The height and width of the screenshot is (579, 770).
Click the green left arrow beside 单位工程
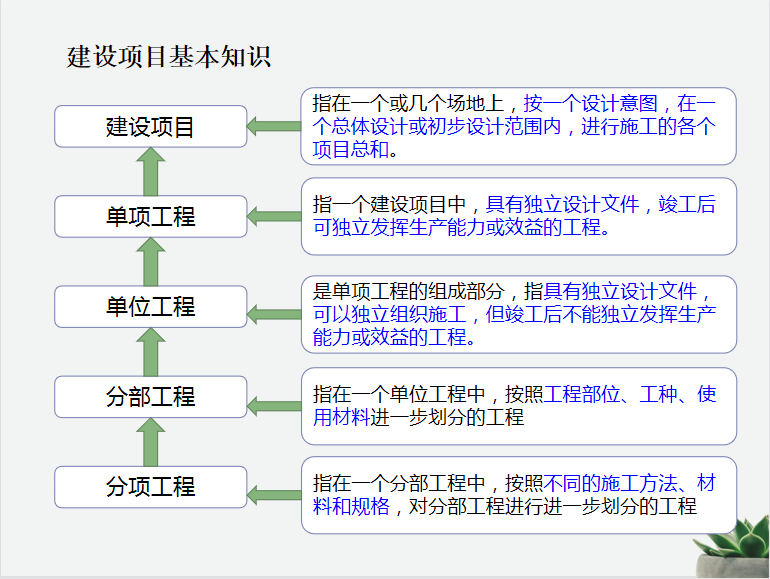(x=274, y=314)
